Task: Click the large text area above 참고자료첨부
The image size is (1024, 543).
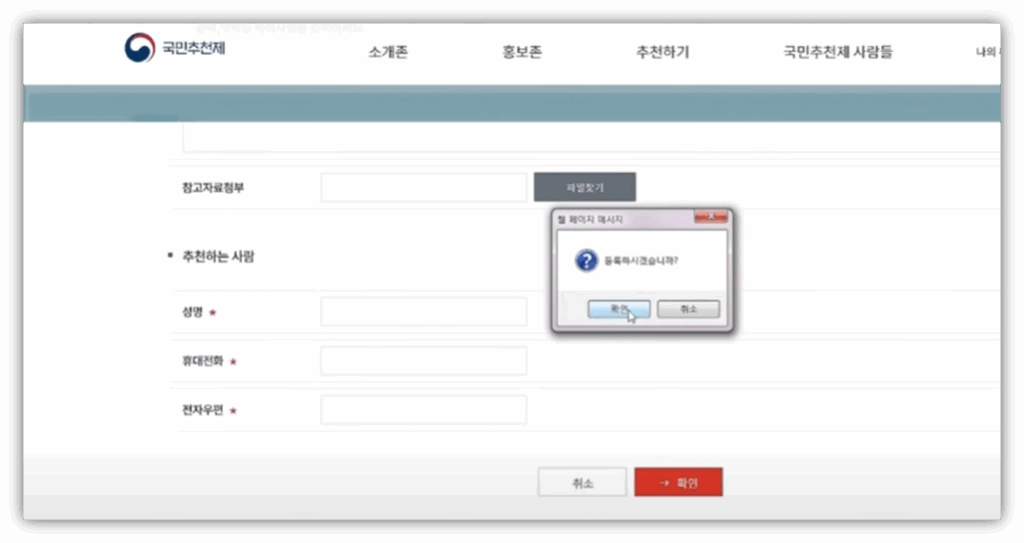Action: tap(591, 138)
